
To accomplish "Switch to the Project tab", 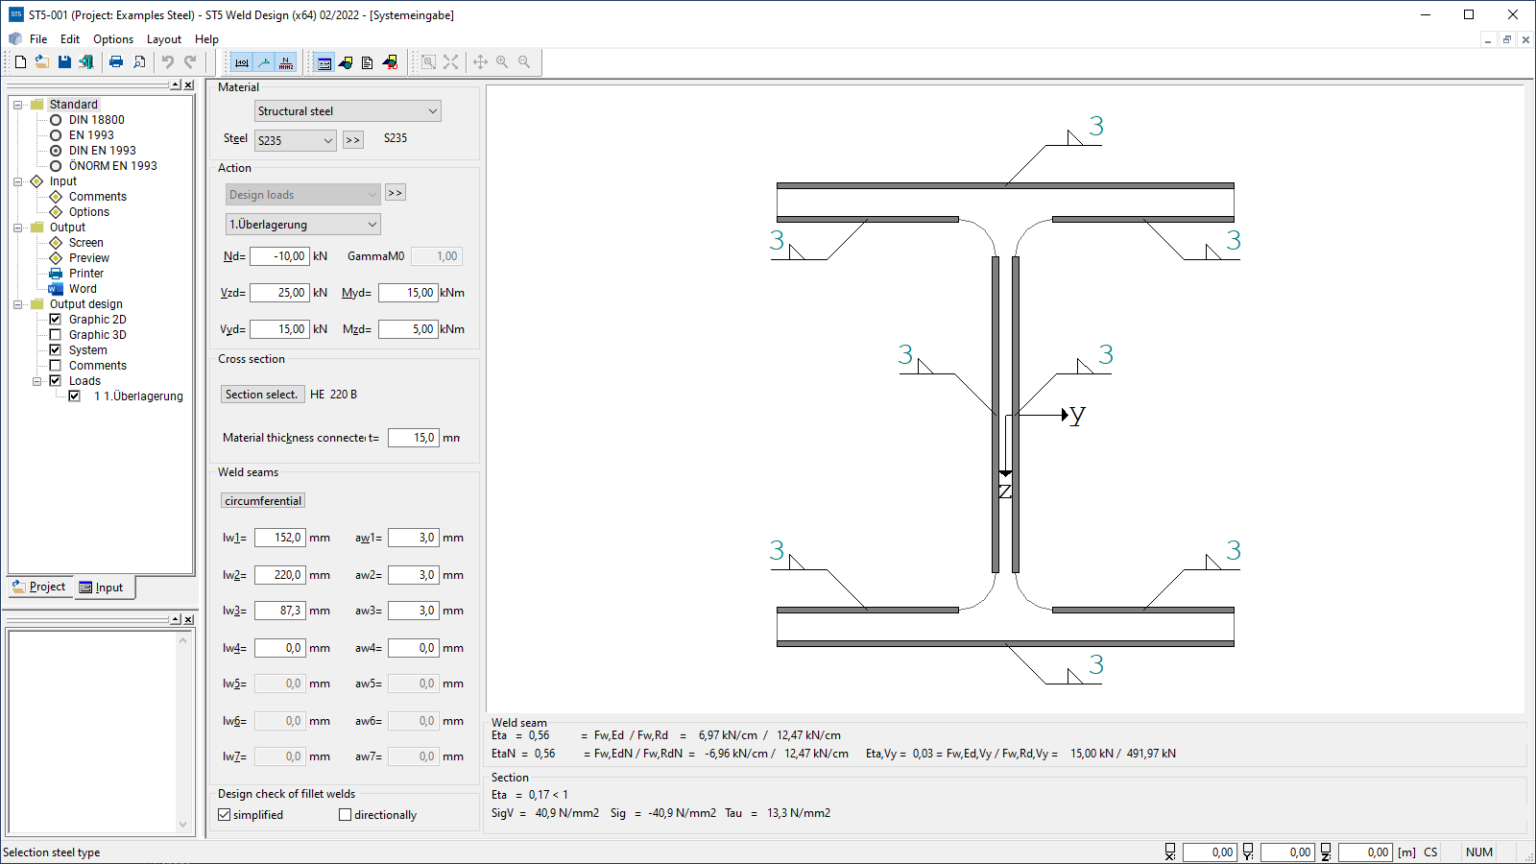I will pos(39,587).
